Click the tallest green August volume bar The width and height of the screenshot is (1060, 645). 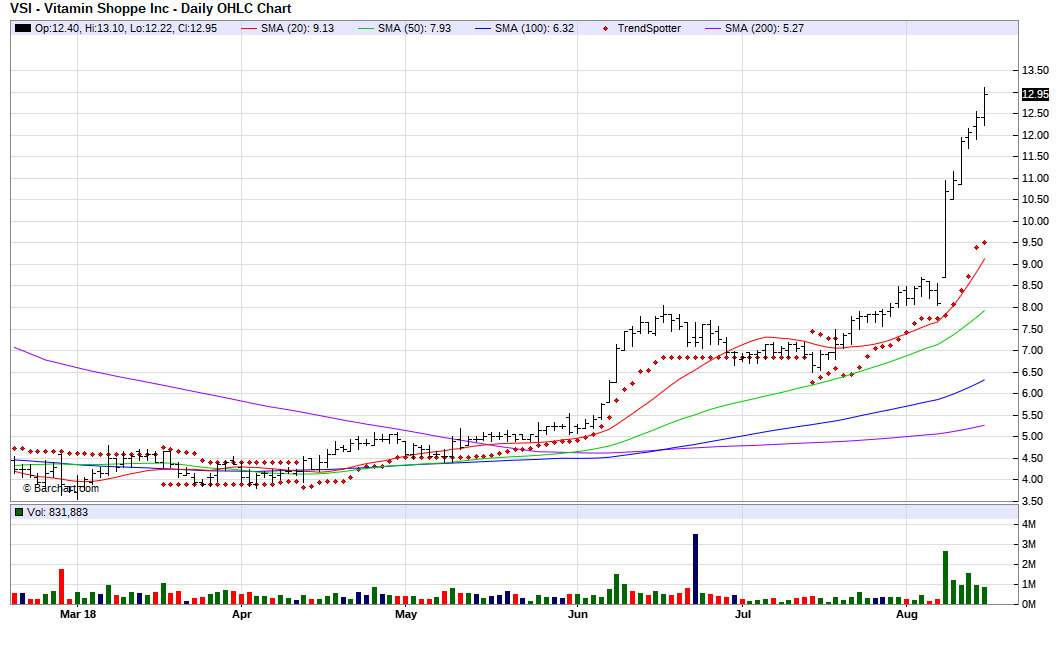[x=945, y=577]
